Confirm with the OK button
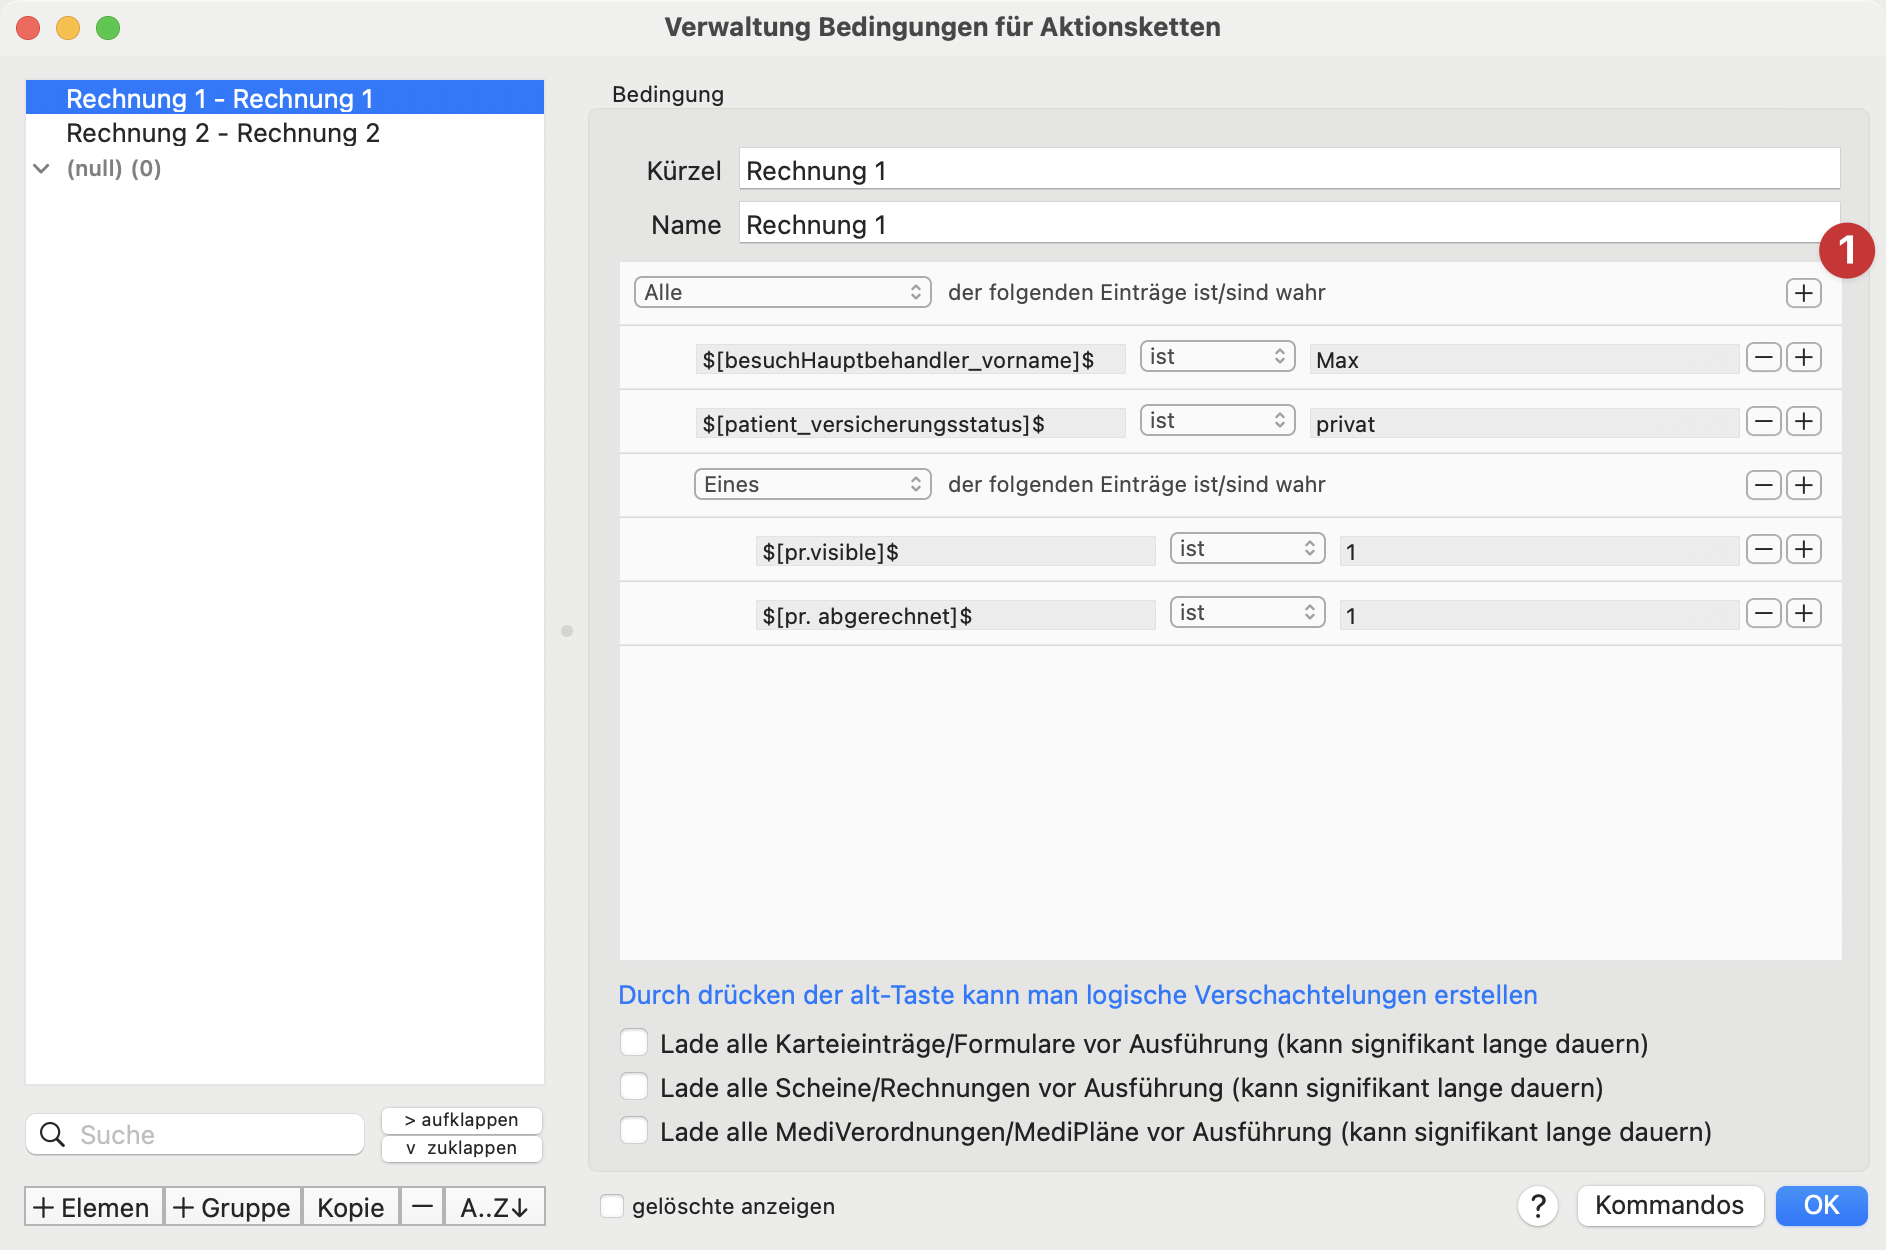1886x1250 pixels. (x=1821, y=1205)
